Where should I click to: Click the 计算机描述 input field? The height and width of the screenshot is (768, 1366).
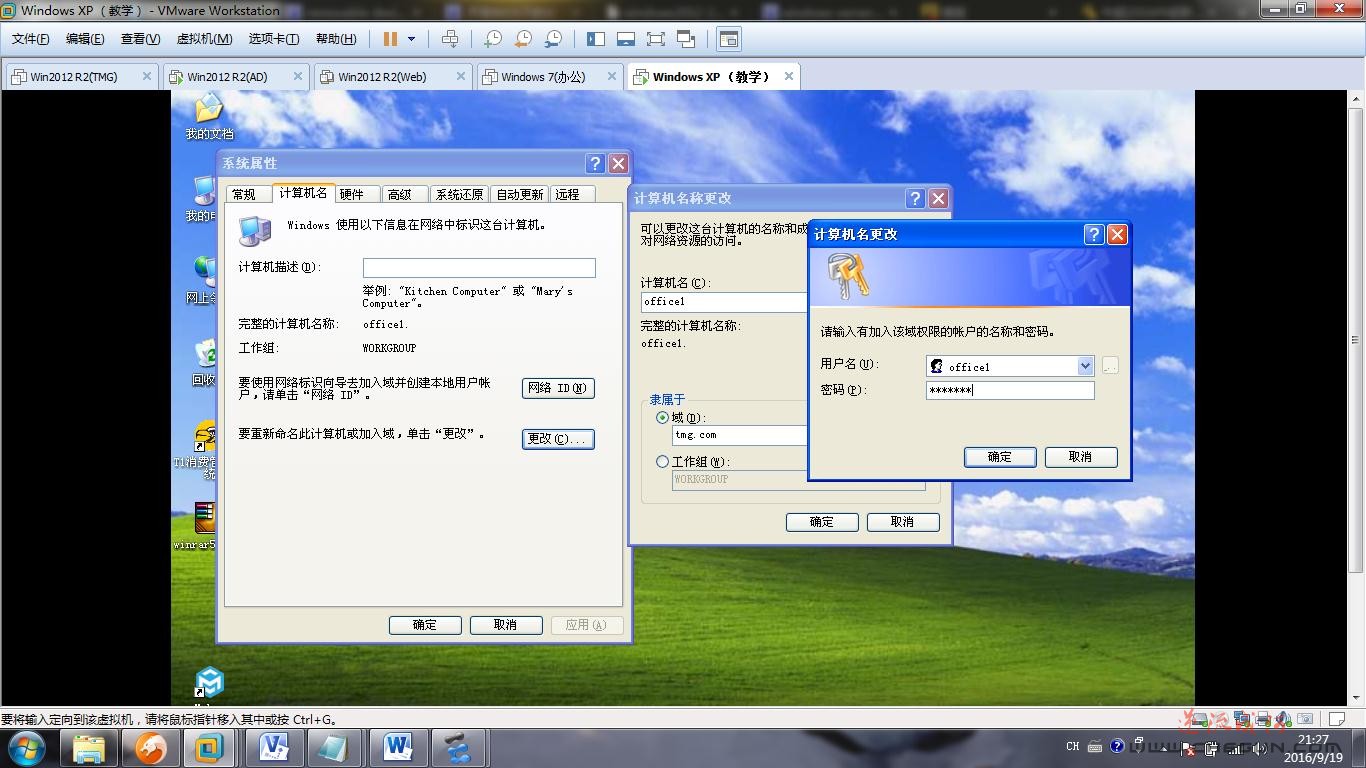coord(479,267)
